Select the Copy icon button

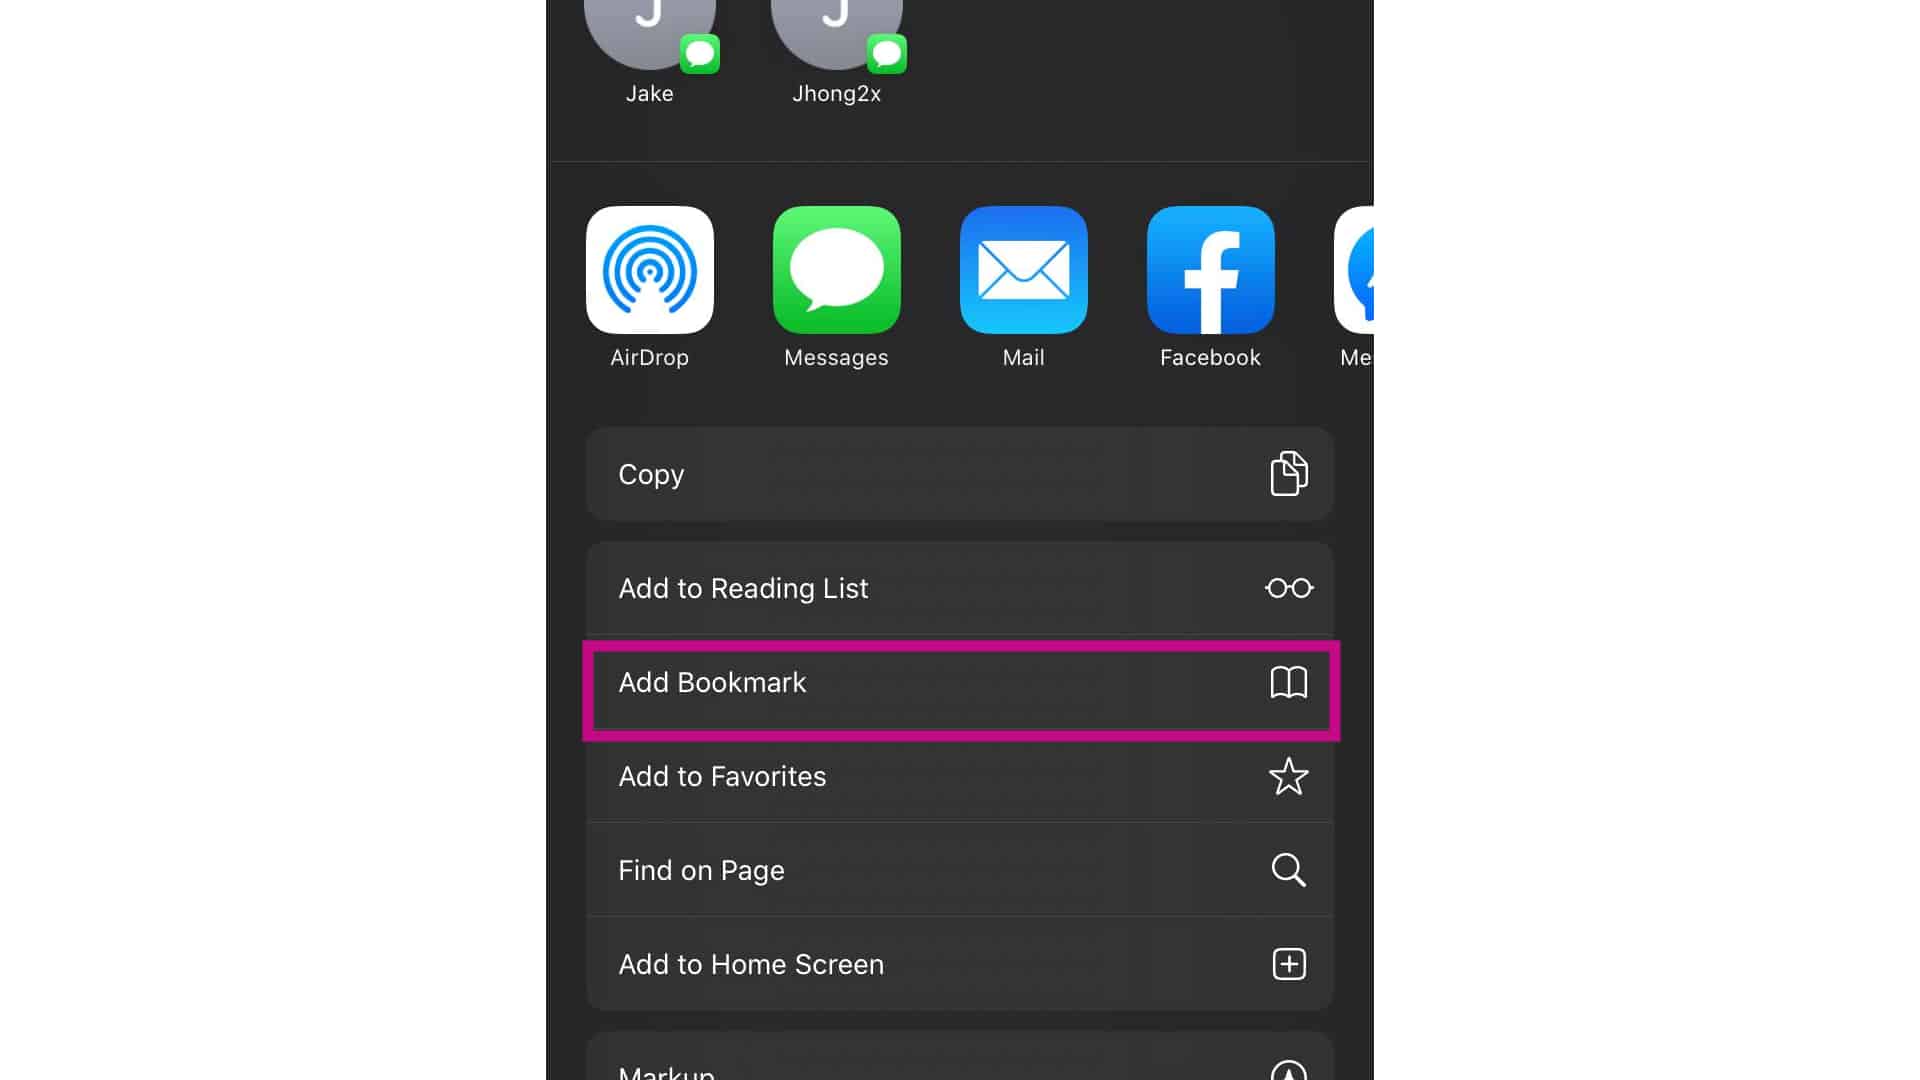coord(1290,473)
